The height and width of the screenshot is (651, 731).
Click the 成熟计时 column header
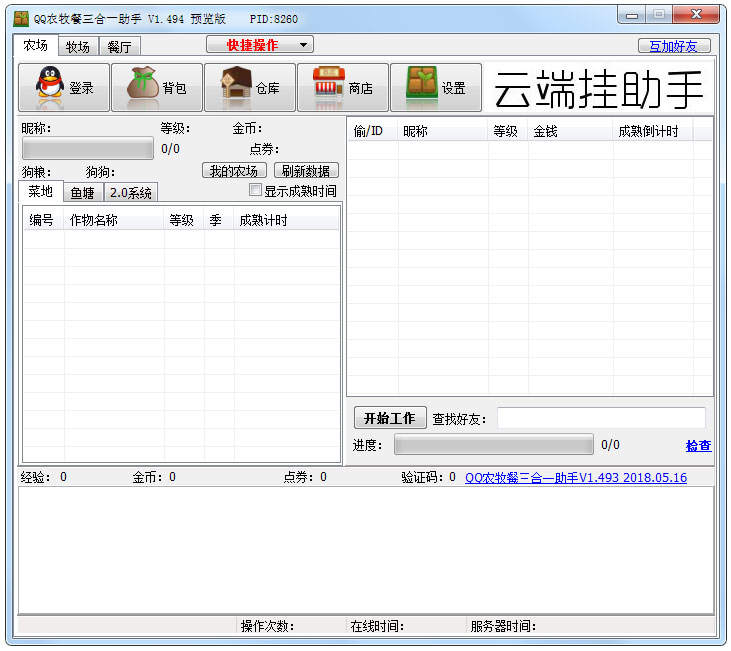pos(286,220)
